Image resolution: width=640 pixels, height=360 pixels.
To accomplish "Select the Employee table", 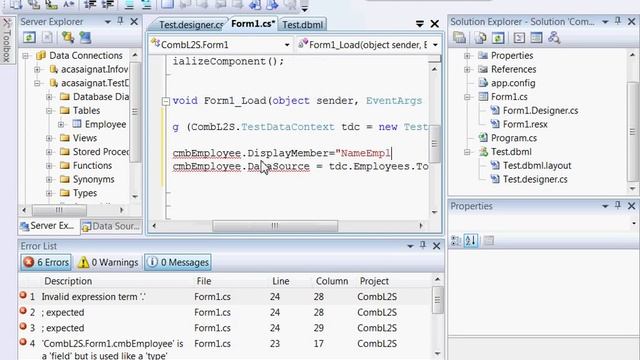I will (x=105, y=124).
